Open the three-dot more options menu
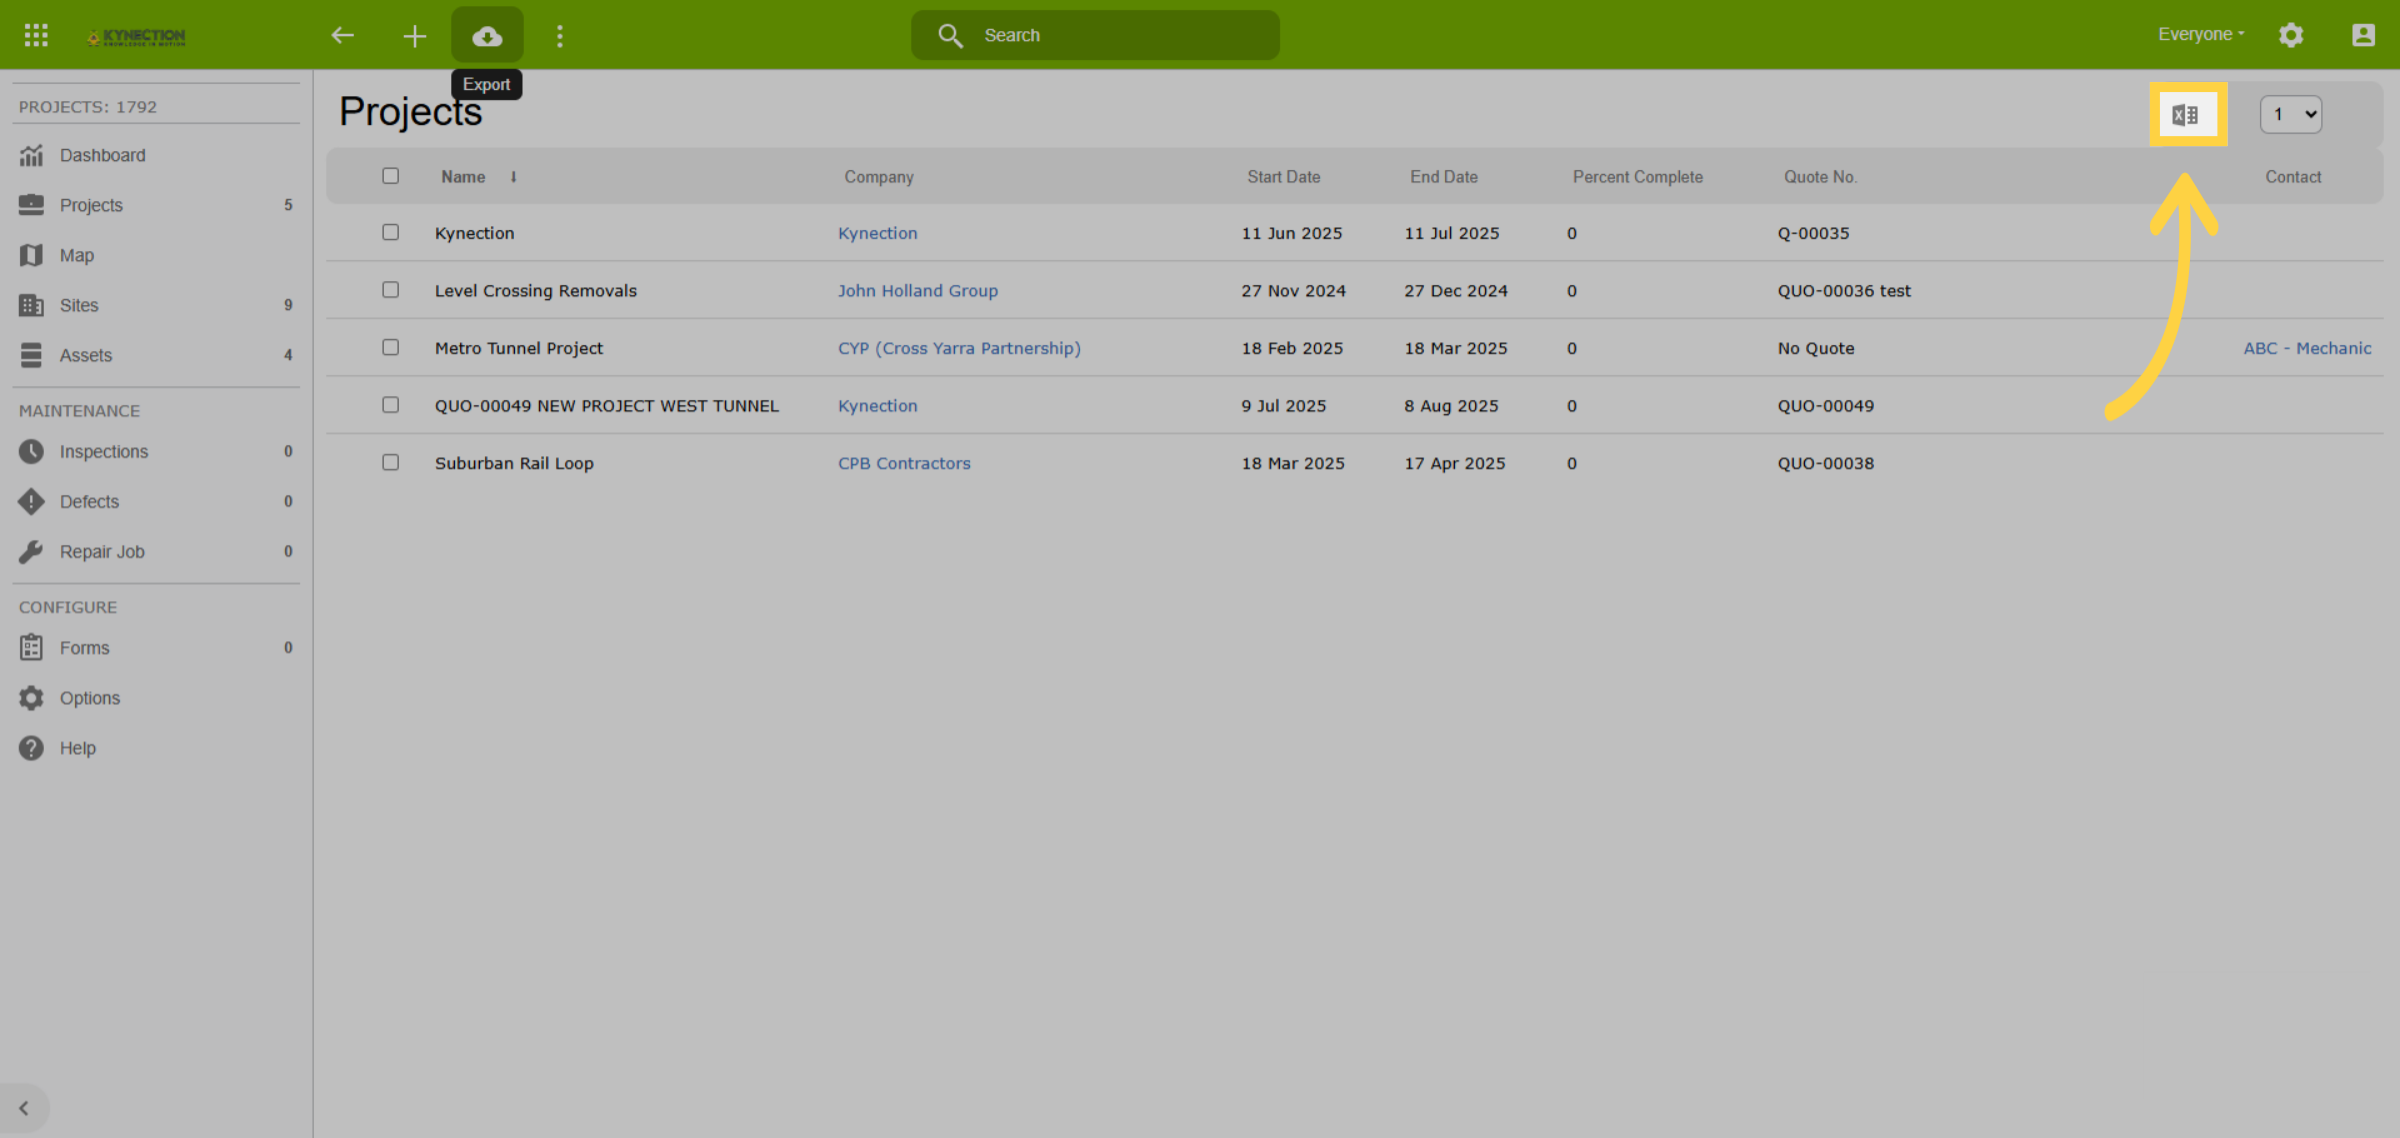The image size is (2400, 1138). [560, 36]
